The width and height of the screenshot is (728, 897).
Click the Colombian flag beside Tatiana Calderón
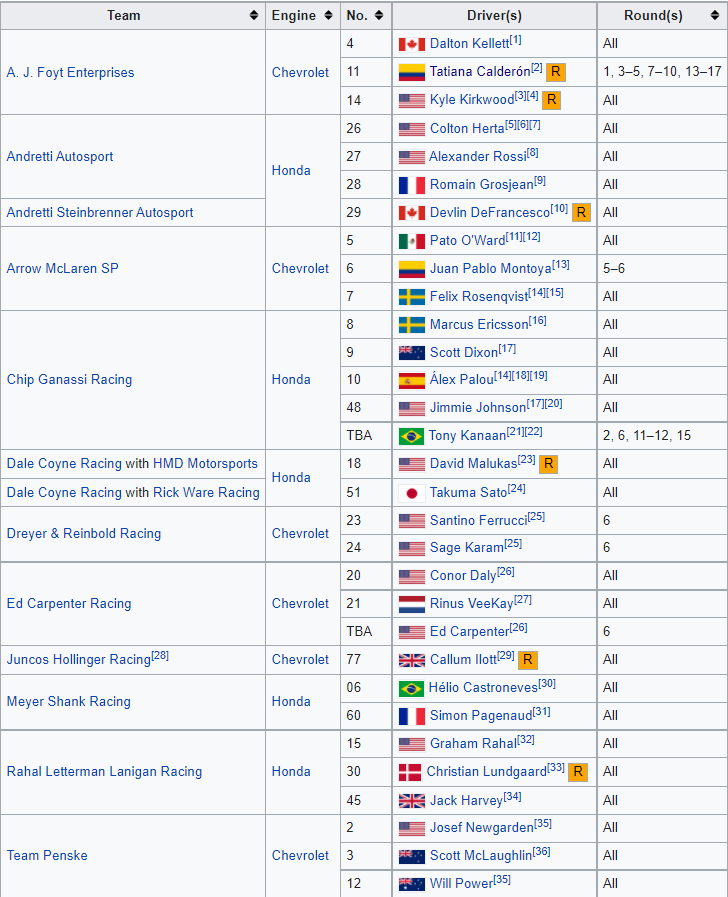(x=411, y=72)
